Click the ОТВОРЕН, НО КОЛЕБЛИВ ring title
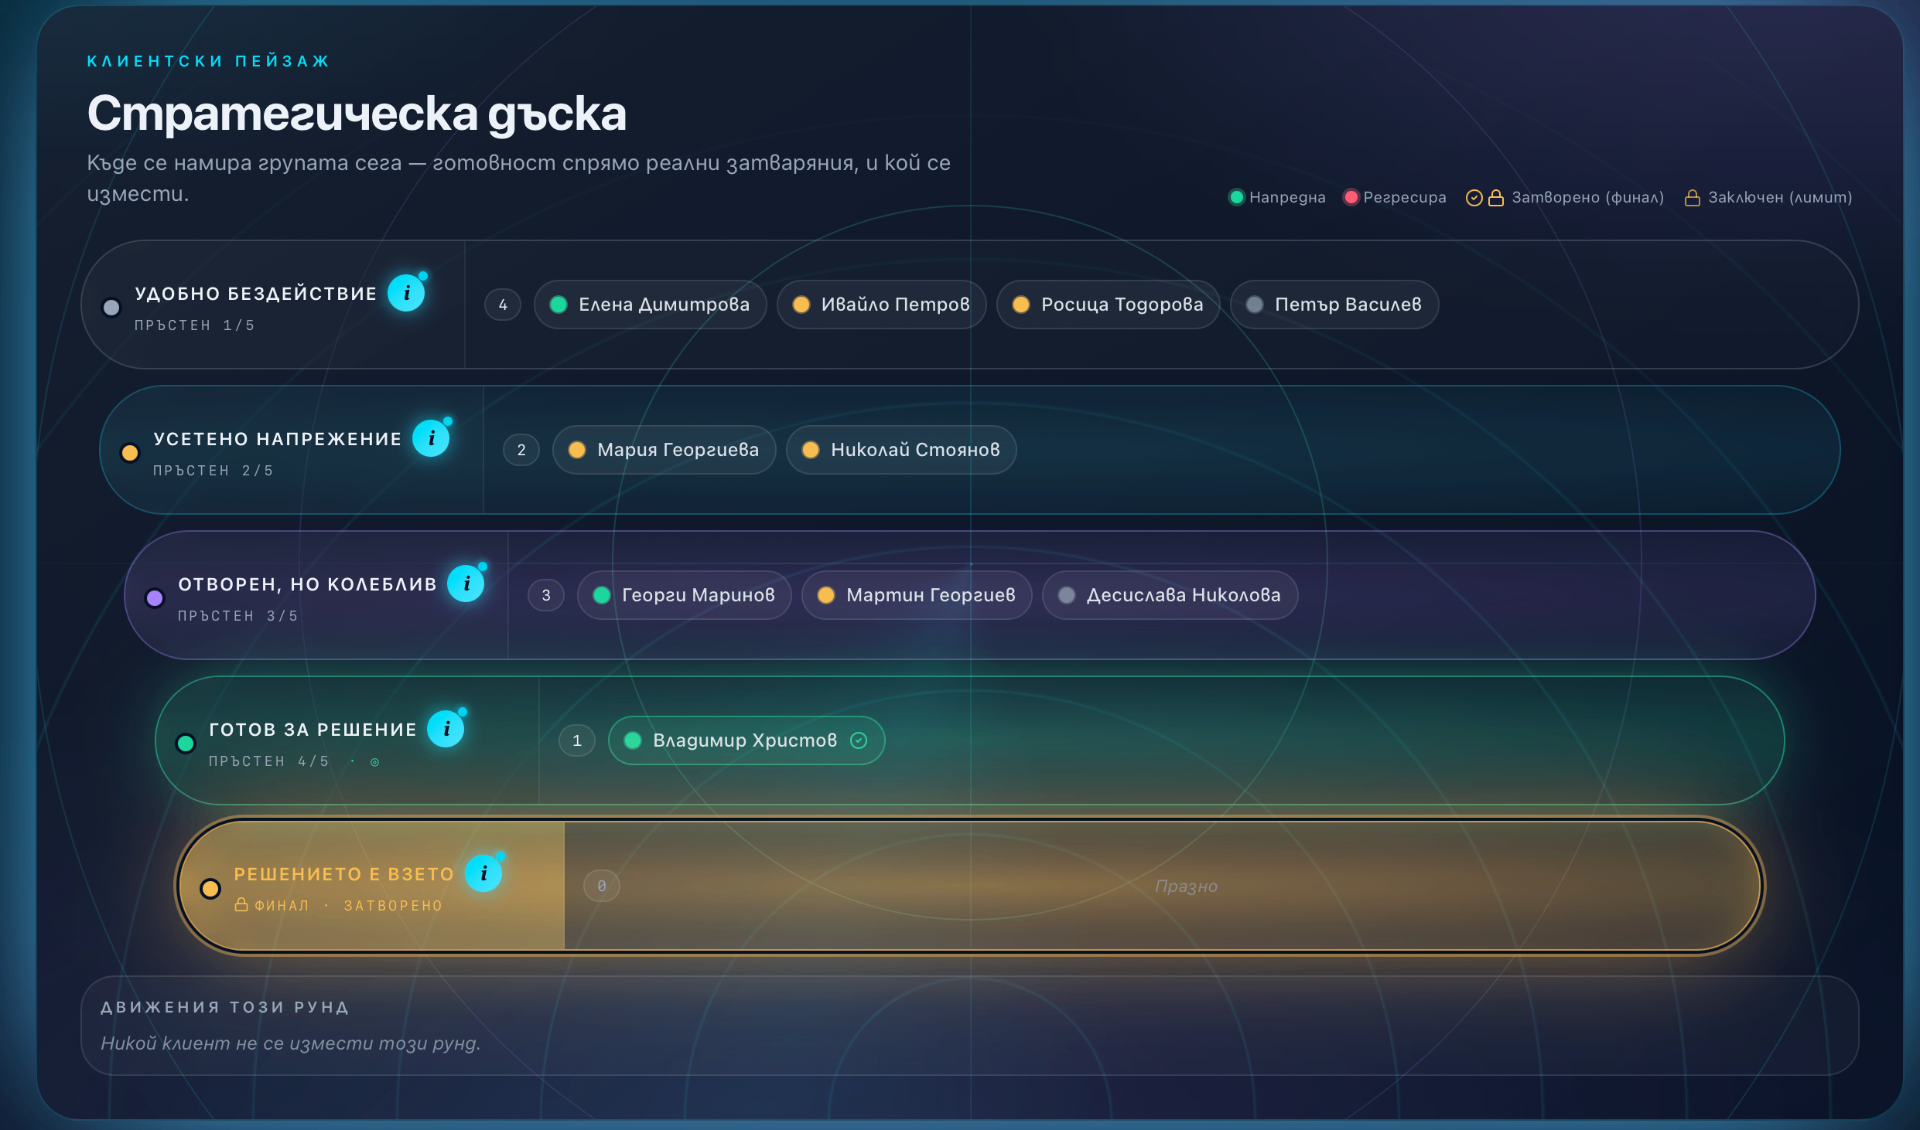This screenshot has height=1130, width=1920. point(308,585)
